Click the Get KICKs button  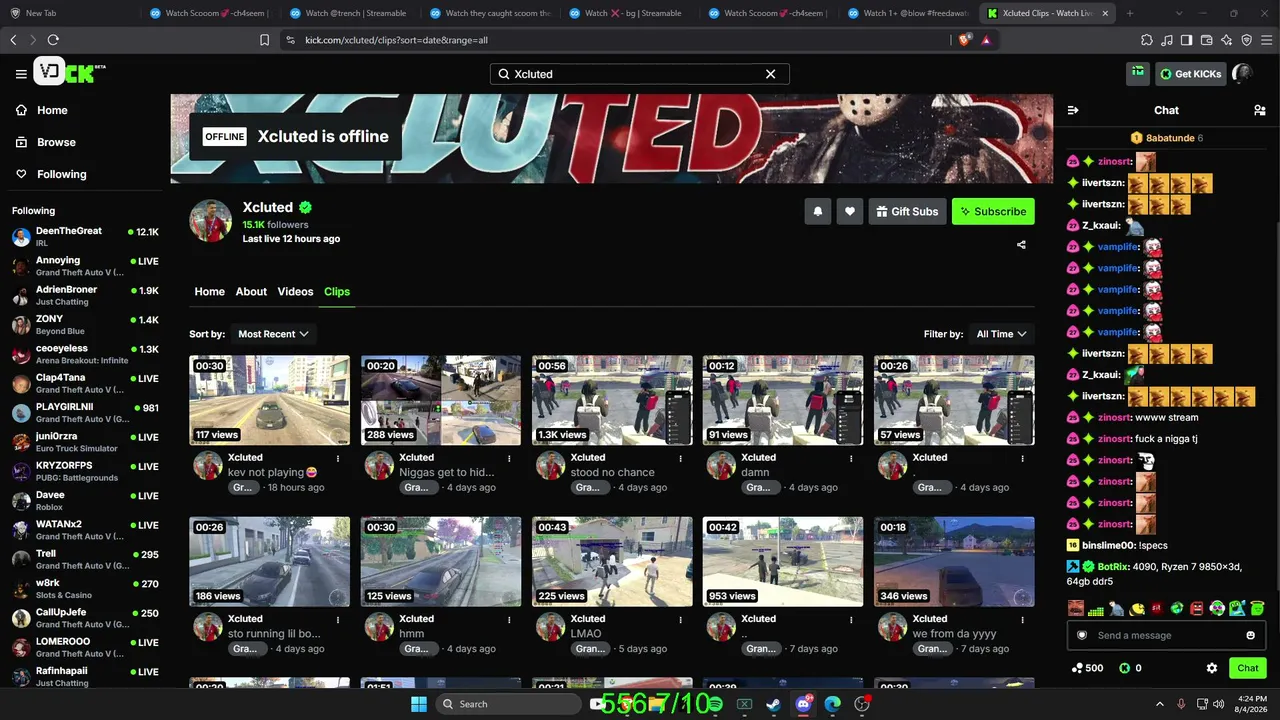click(x=1190, y=74)
